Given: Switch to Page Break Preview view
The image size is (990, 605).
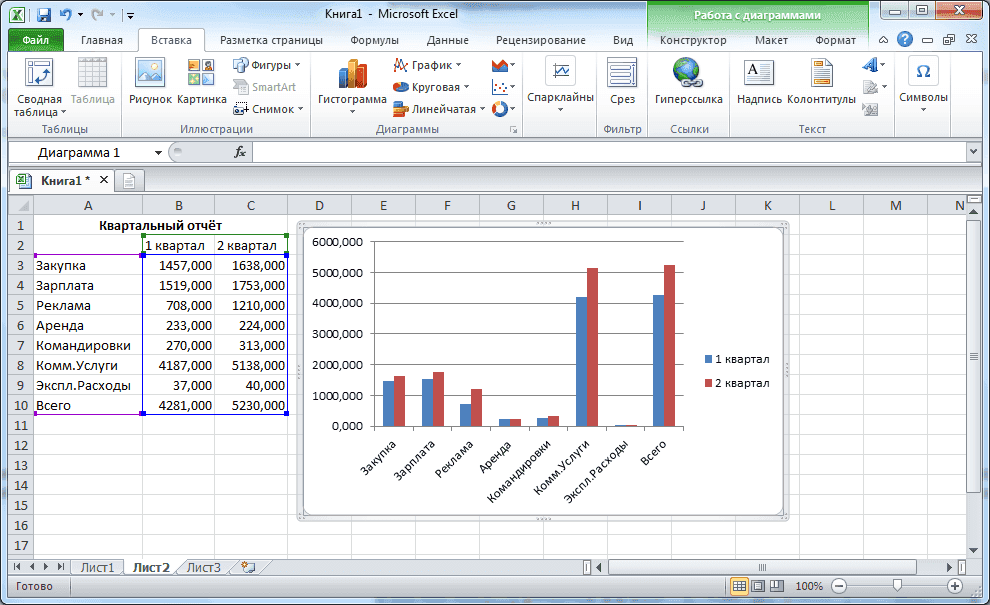Looking at the screenshot, I should pos(775,586).
